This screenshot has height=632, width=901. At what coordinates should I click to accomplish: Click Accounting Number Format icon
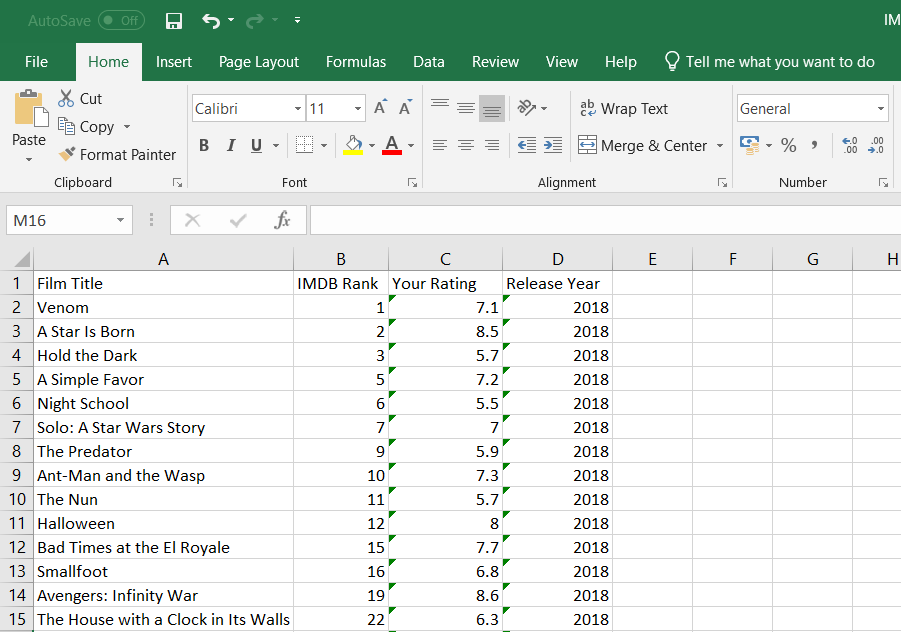(749, 145)
